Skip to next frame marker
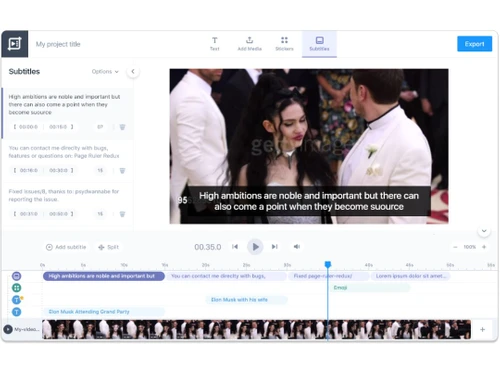 click(x=275, y=247)
